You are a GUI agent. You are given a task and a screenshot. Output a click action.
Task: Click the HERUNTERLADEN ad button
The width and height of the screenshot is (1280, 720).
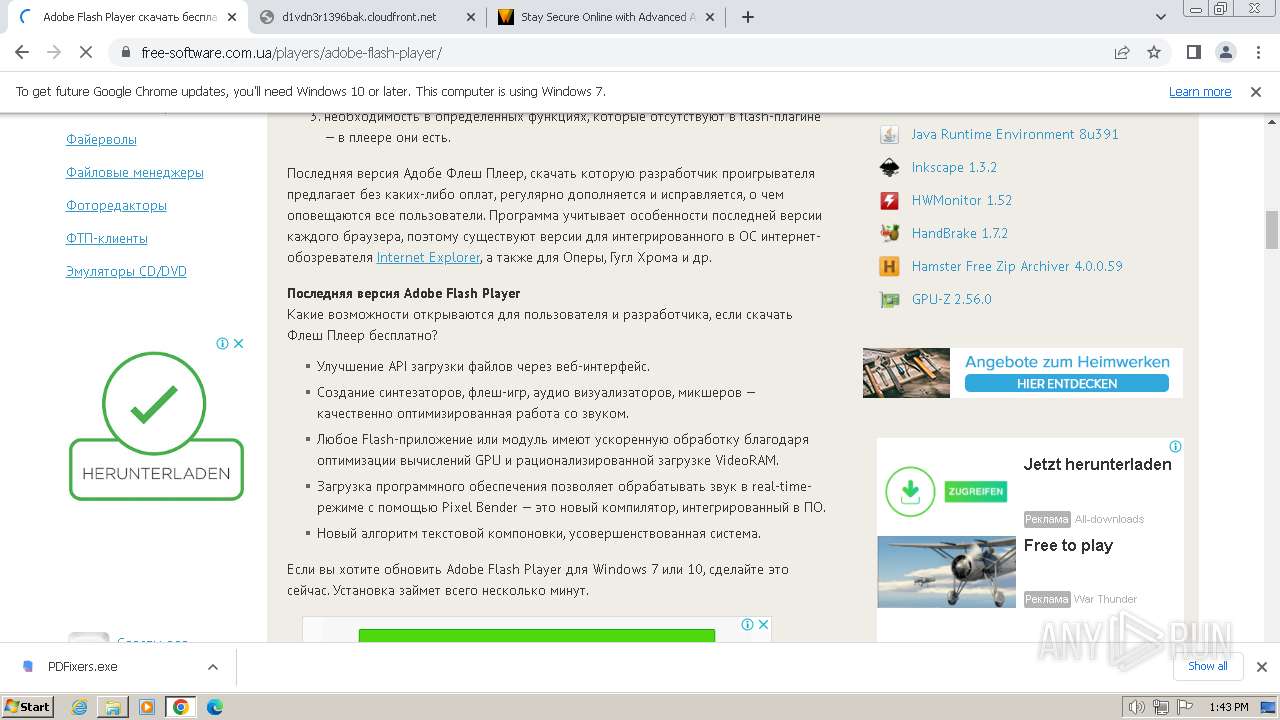tap(156, 469)
